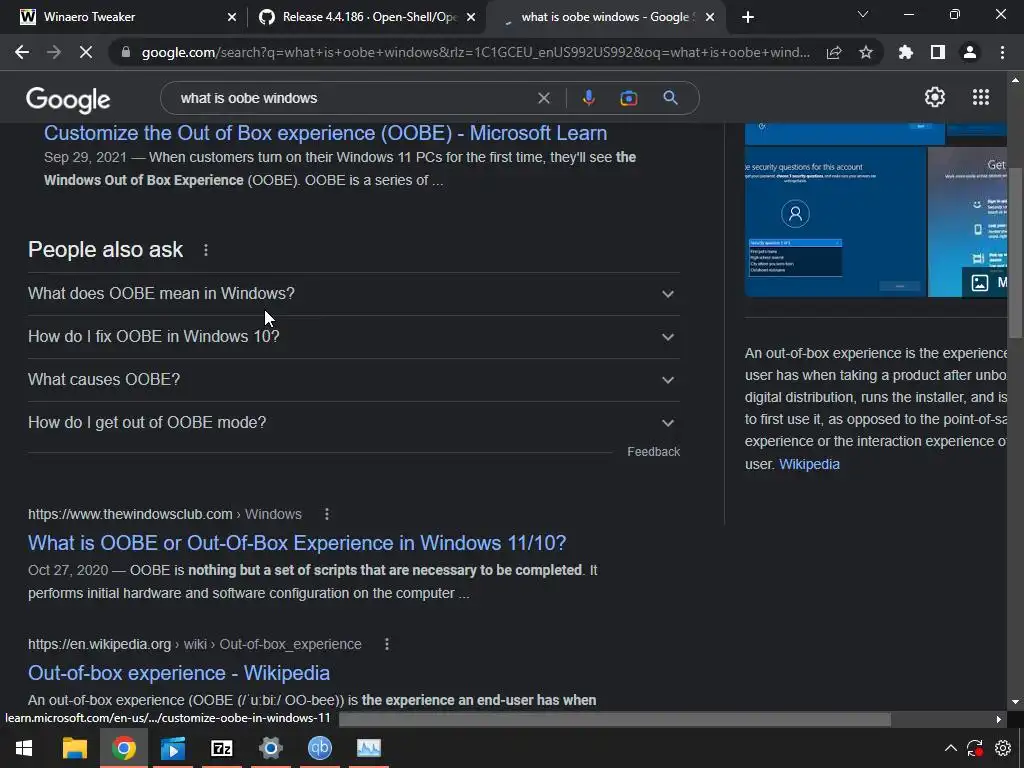Open the security questions OOBE thumbnail

coord(835,221)
